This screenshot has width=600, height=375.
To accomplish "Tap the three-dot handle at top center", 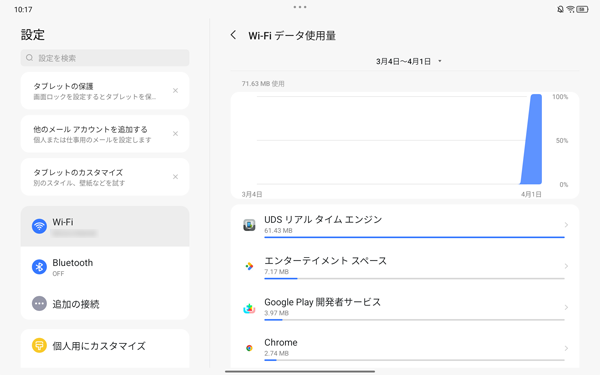I will (300, 7).
